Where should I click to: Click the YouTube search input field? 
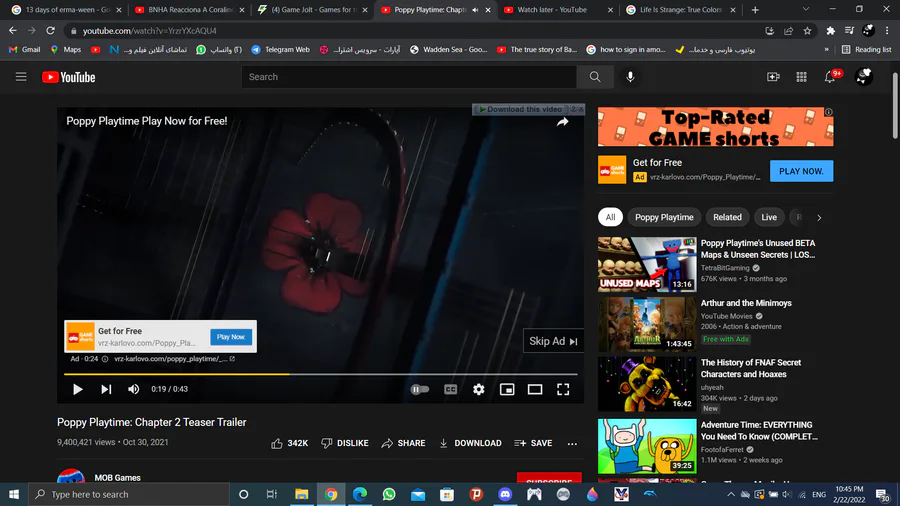coord(409,77)
